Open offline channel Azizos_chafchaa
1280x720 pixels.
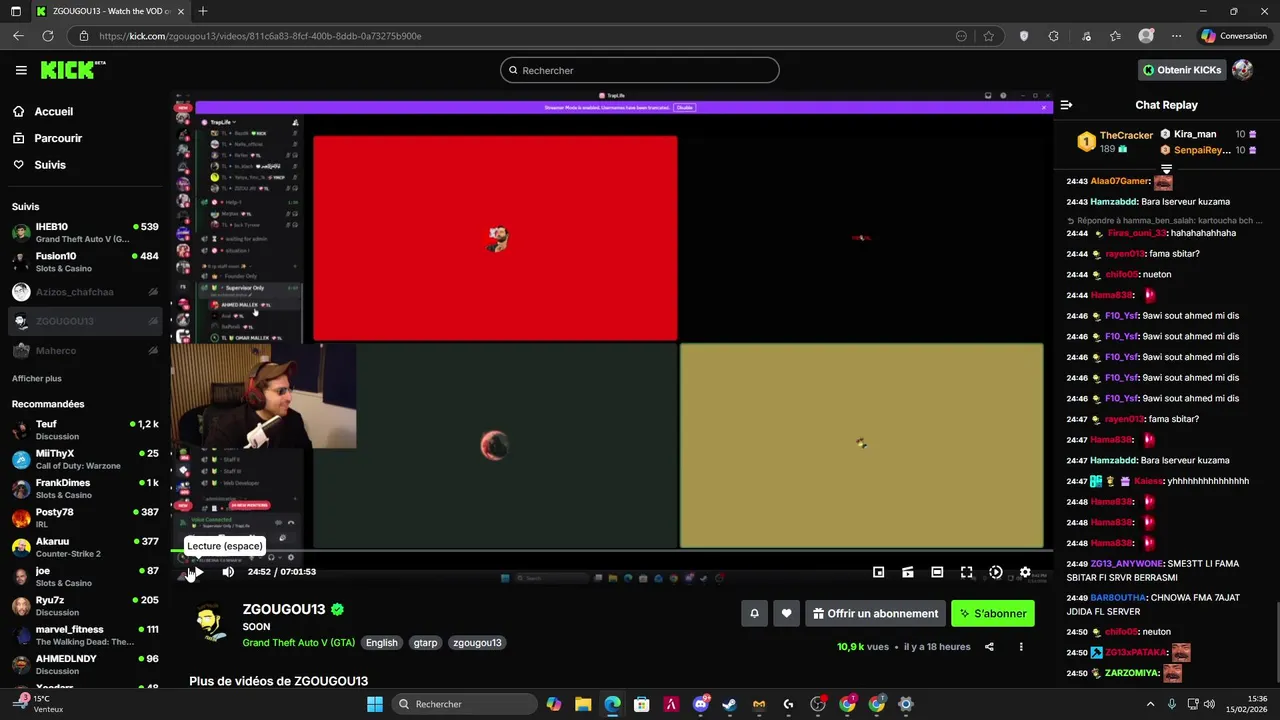tap(85, 292)
